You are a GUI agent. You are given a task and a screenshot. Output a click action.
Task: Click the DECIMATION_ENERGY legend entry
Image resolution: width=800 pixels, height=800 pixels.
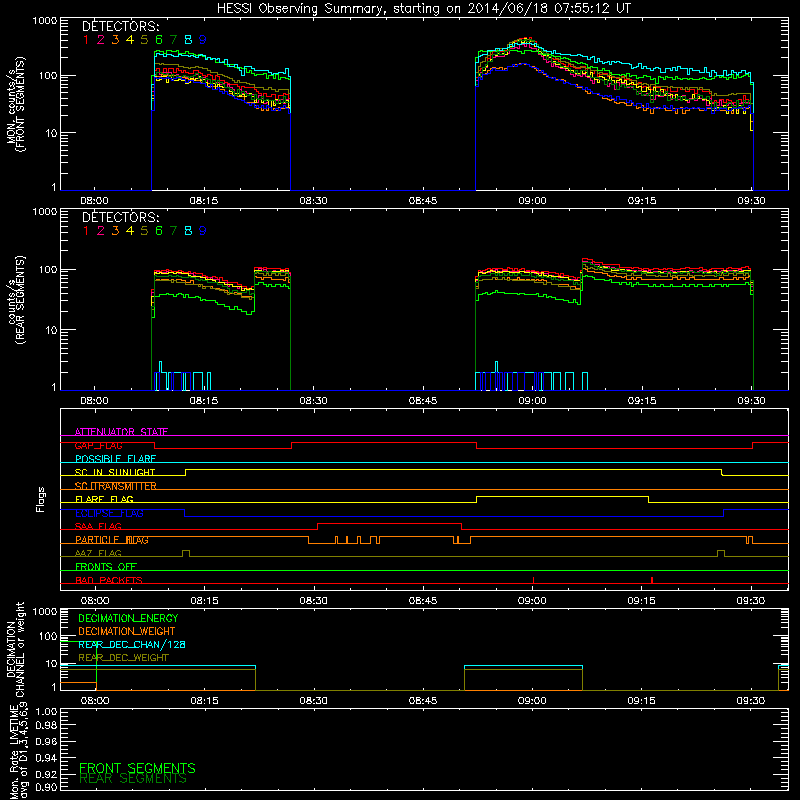point(128,618)
